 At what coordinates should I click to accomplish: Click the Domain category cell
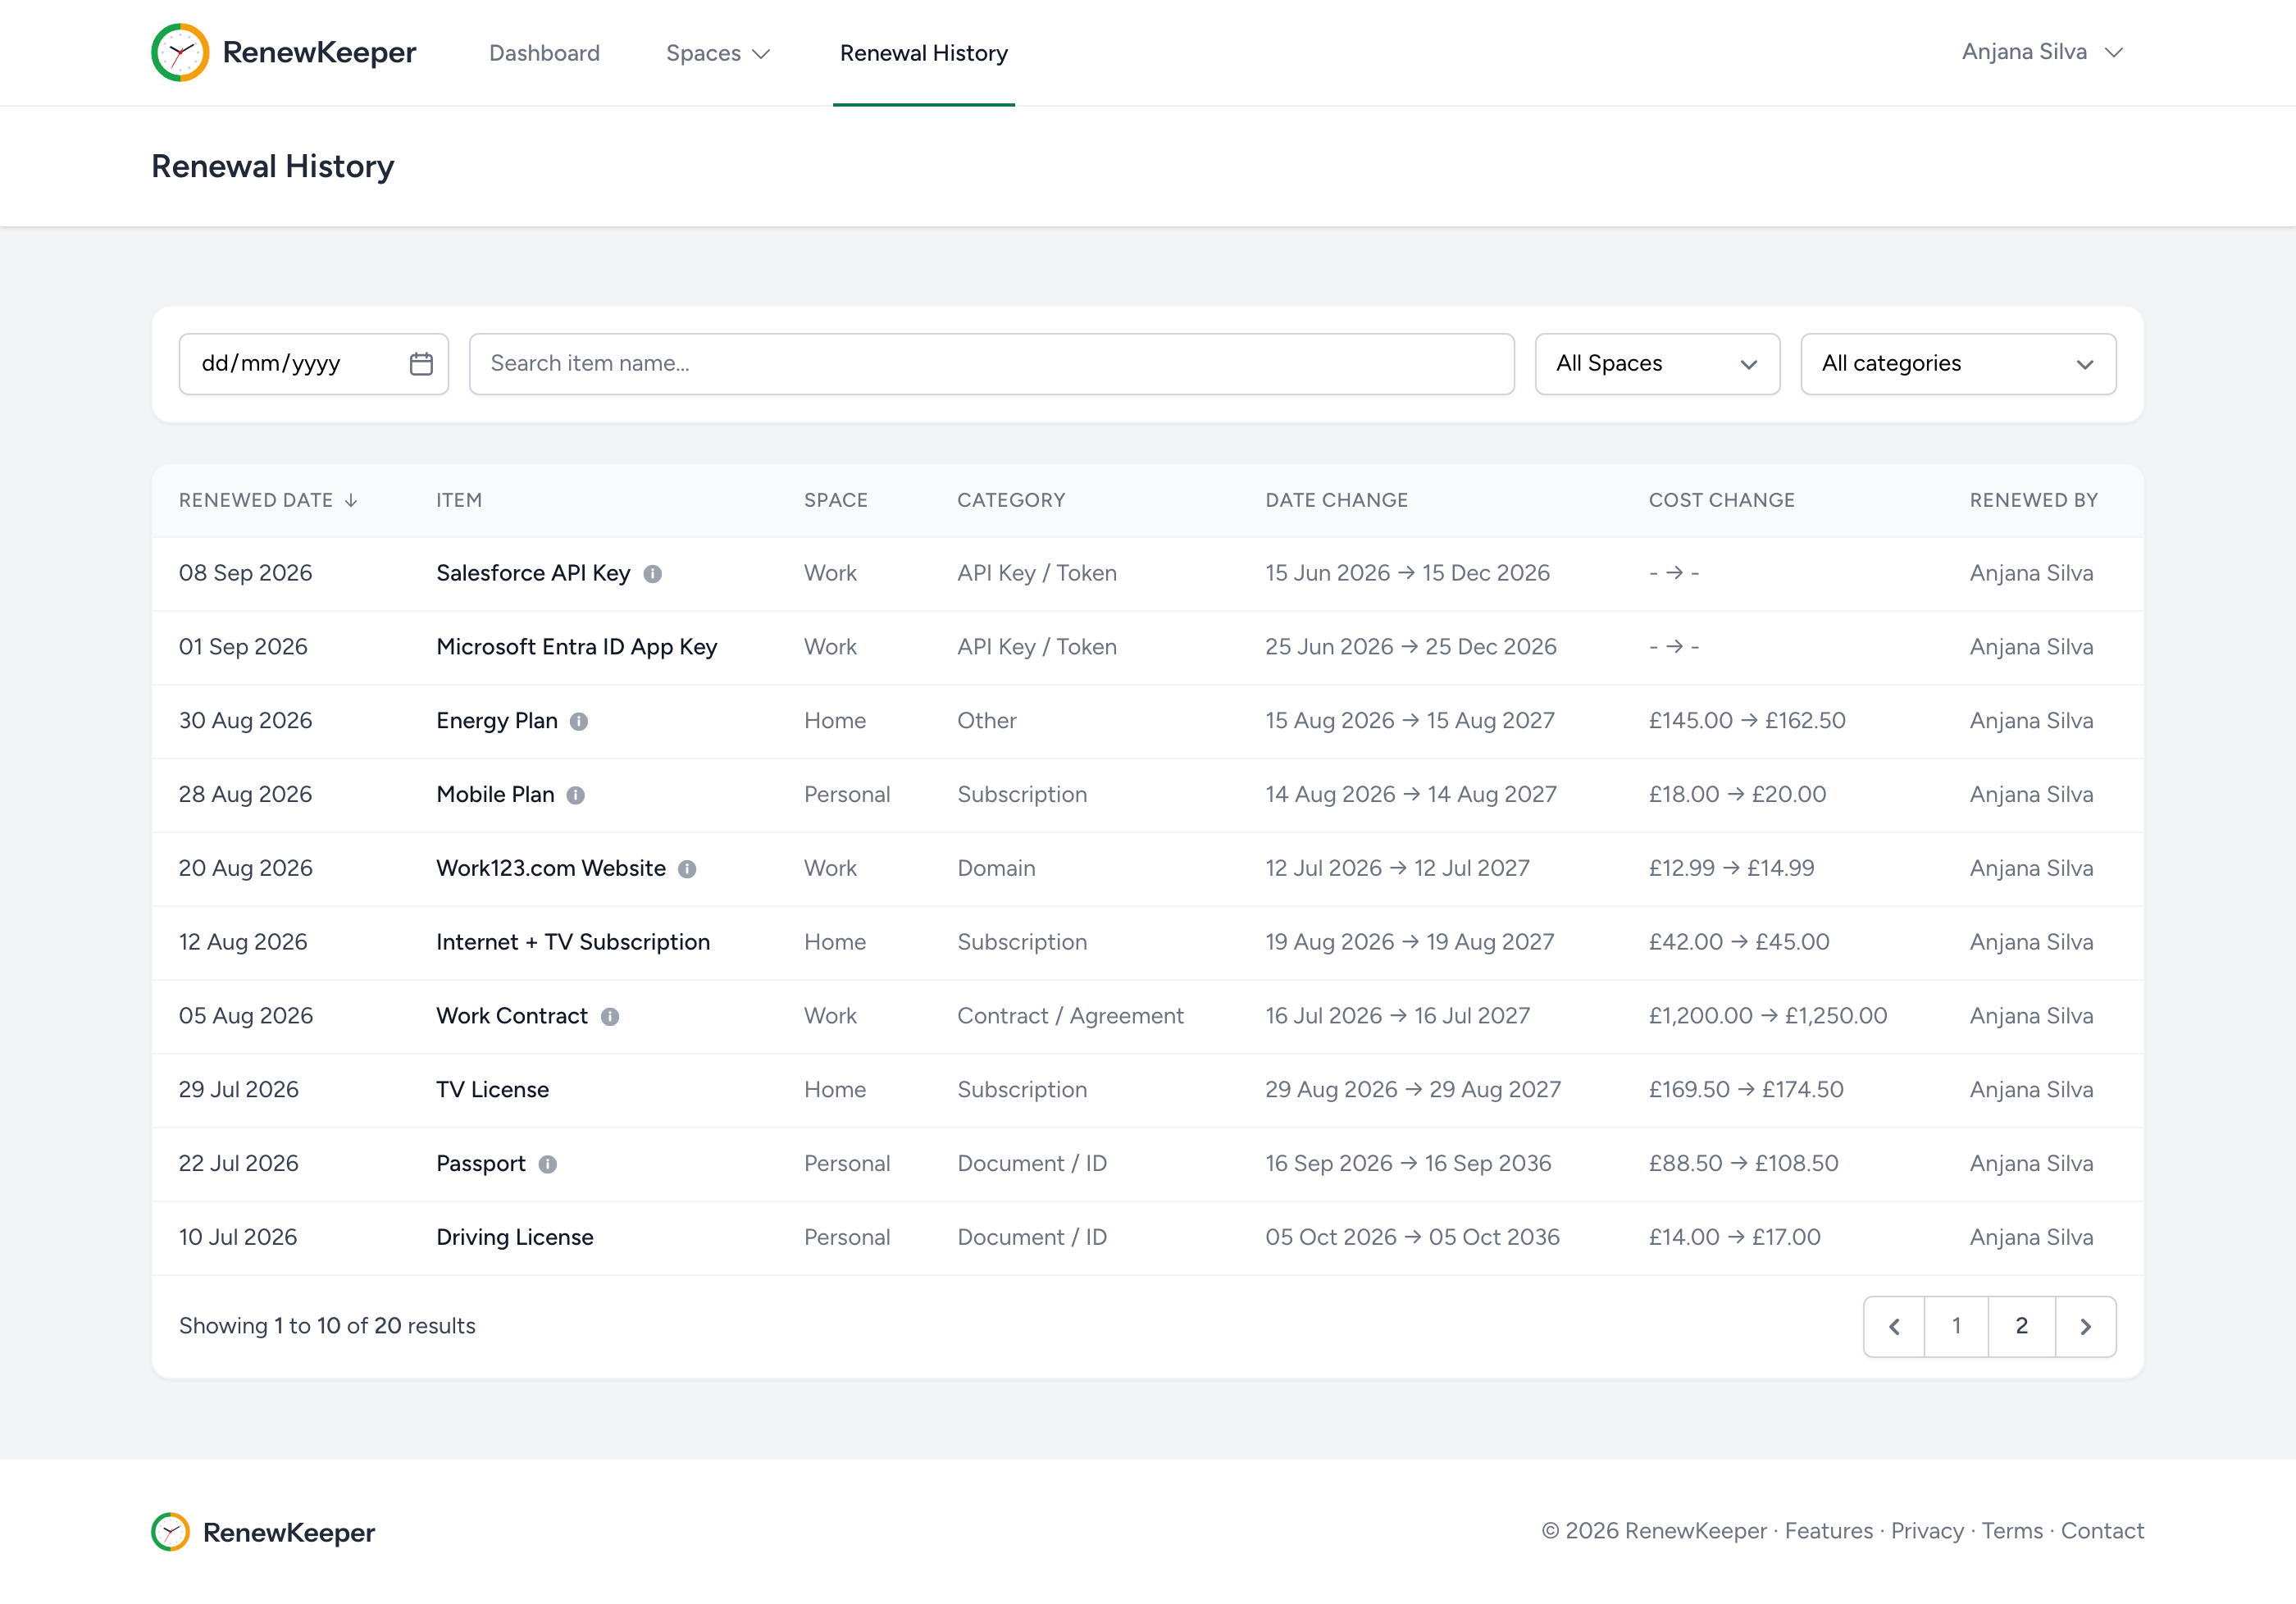pyautogui.click(x=996, y=869)
